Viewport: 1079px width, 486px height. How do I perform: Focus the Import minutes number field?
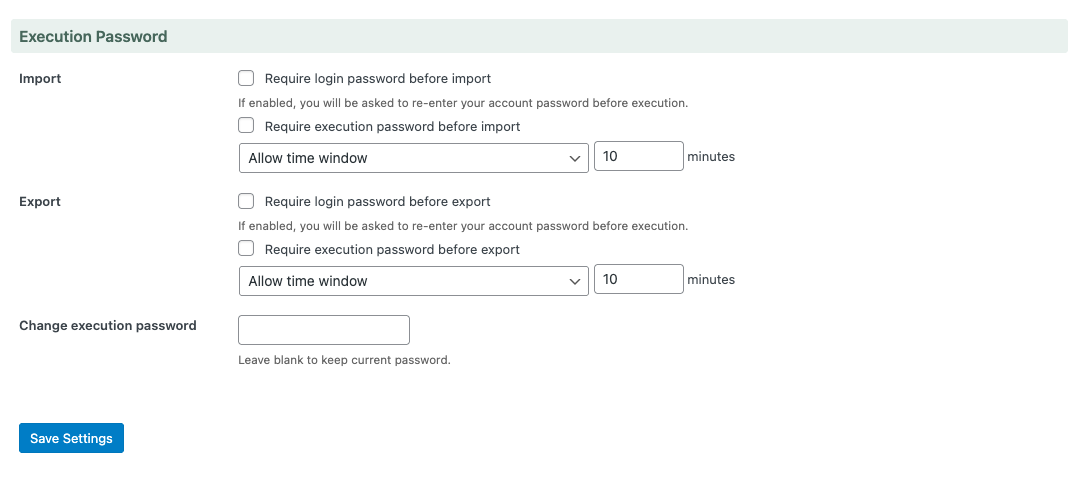638,157
